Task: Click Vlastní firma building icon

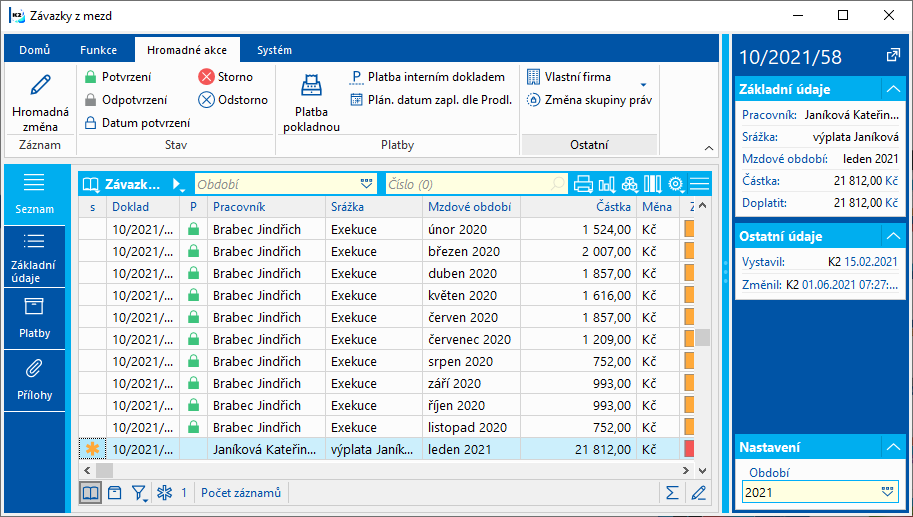Action: pos(533,77)
